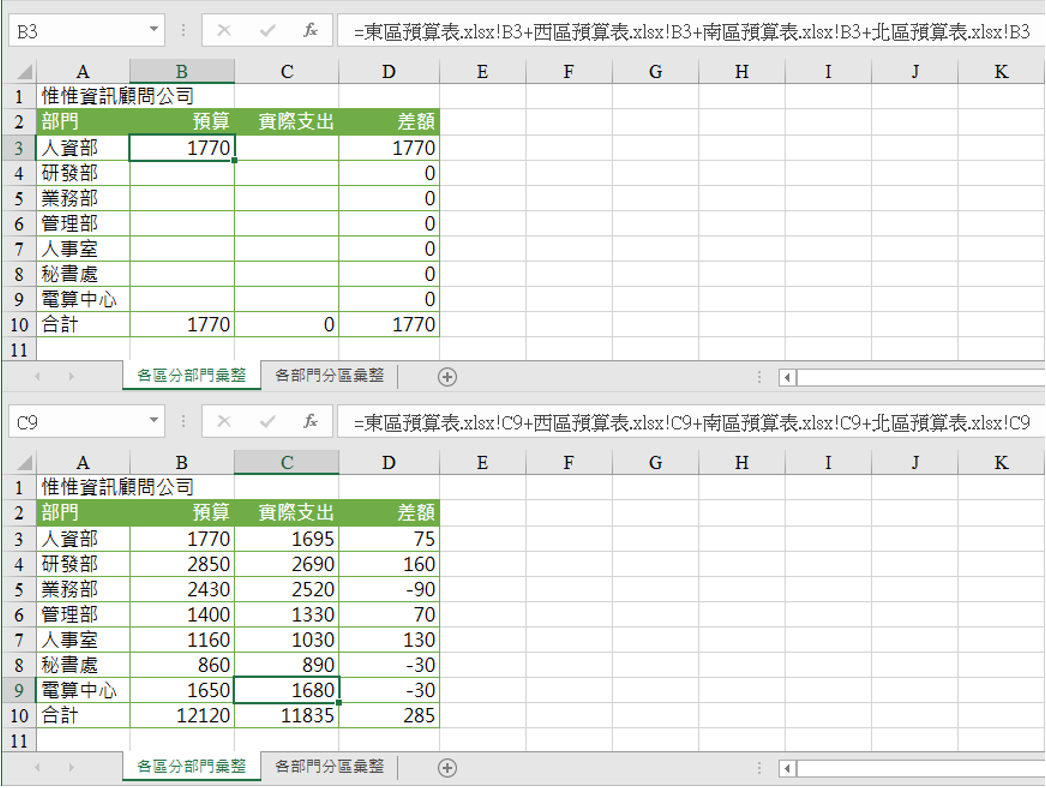Open Insert Function fx beside B3 formula
Image resolution: width=1046 pixels, height=788 pixels.
pos(310,30)
